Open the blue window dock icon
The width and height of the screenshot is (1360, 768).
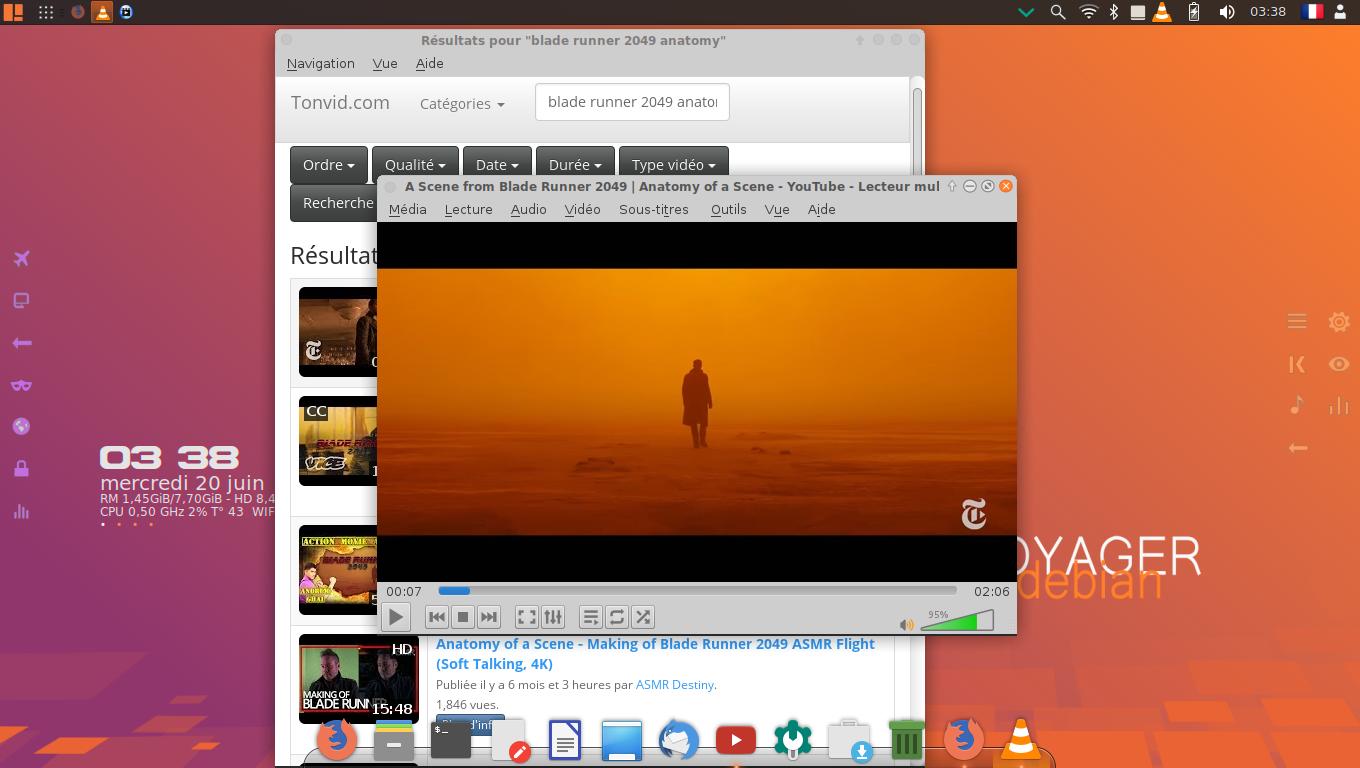pyautogui.click(x=621, y=741)
